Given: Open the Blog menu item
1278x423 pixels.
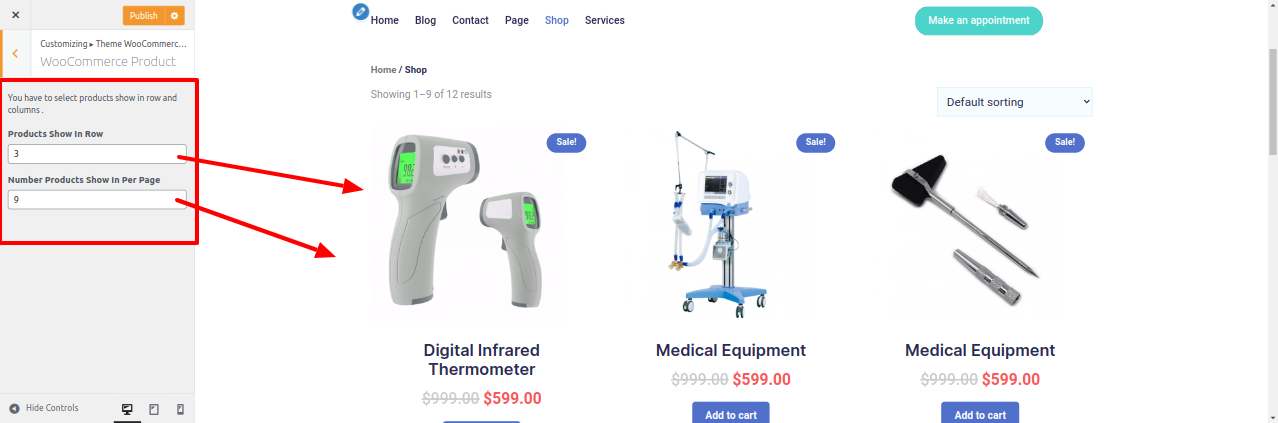Looking at the screenshot, I should coord(425,20).
